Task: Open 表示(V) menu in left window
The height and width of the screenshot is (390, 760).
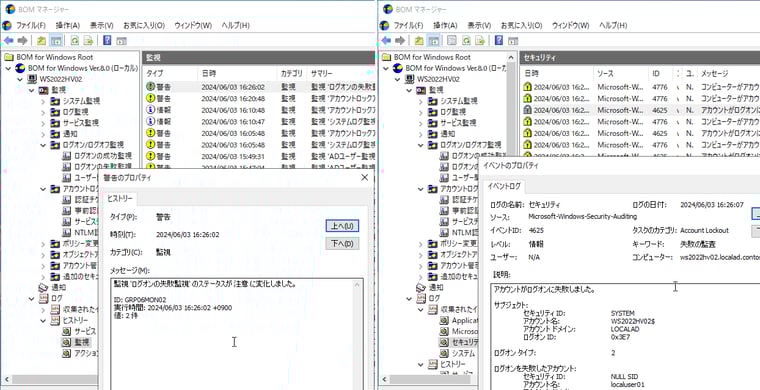Action: [101, 25]
